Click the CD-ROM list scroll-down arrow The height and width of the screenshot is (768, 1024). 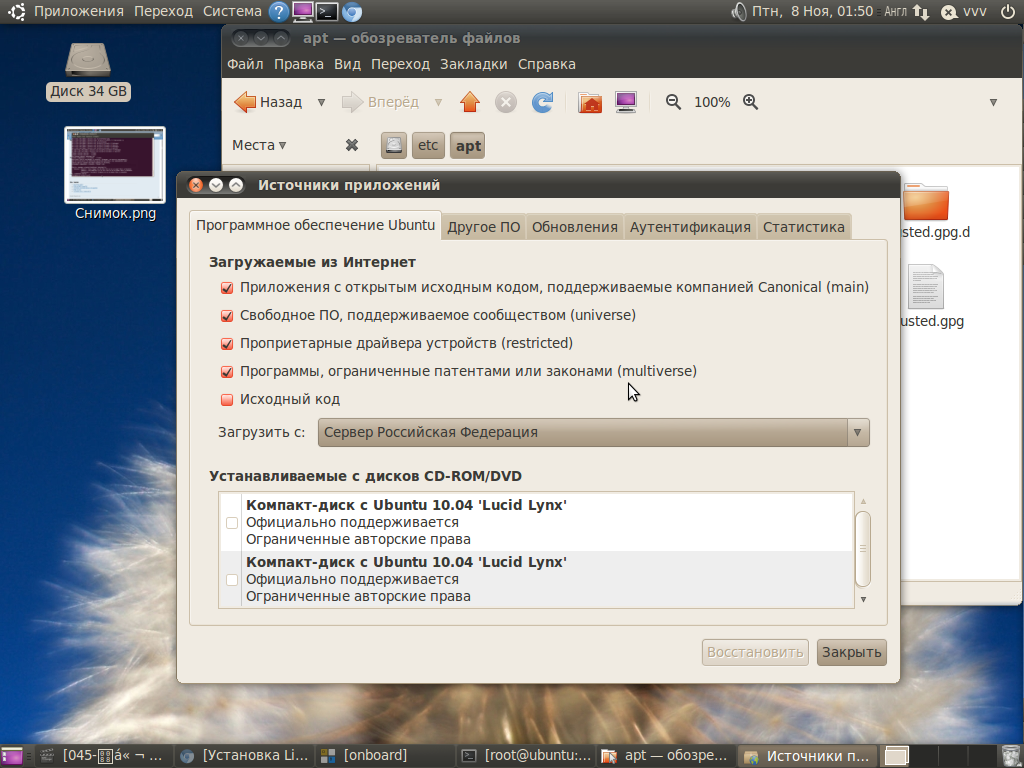(x=863, y=599)
